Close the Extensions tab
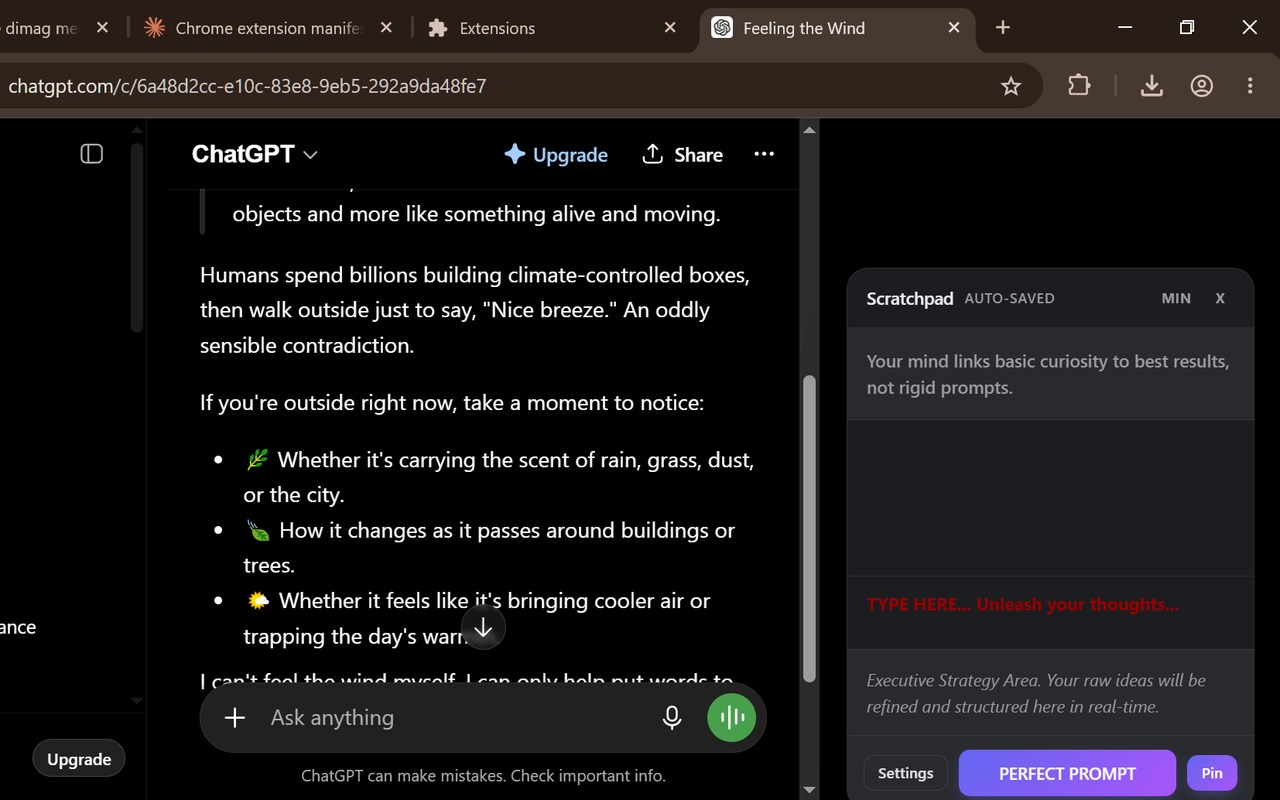Viewport: 1280px width, 800px height. click(x=670, y=28)
